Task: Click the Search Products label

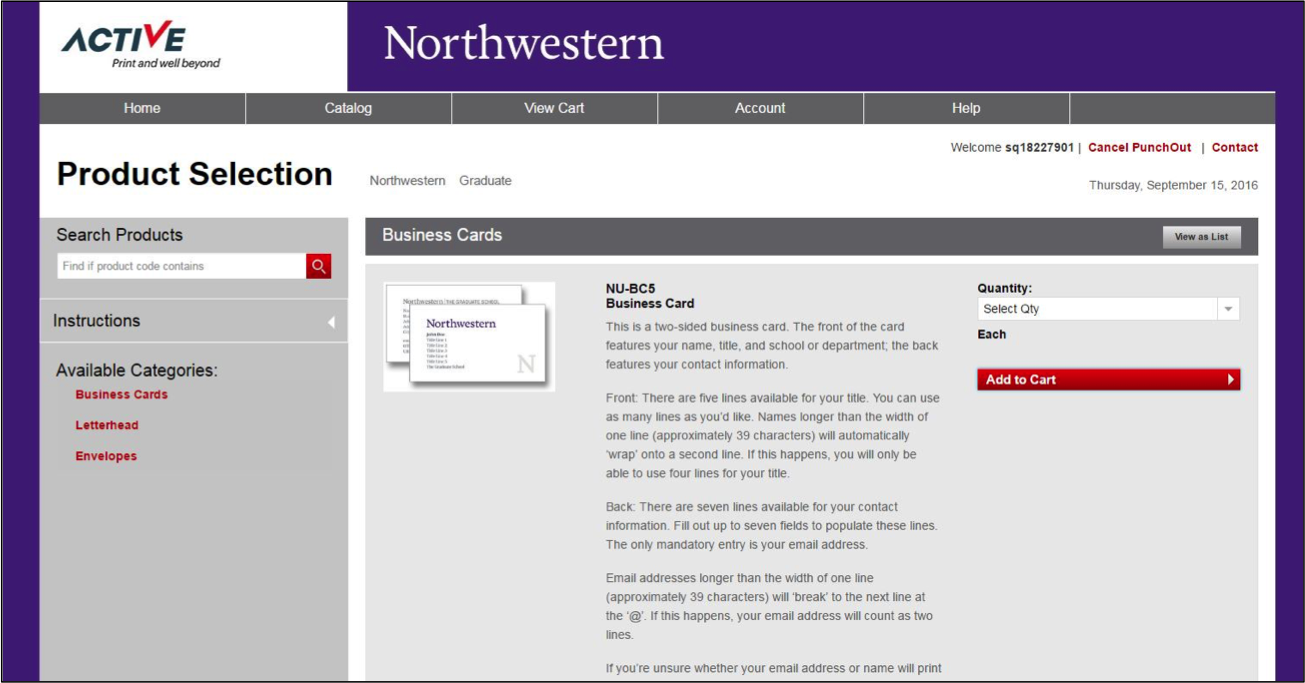Action: pyautogui.click(x=119, y=235)
